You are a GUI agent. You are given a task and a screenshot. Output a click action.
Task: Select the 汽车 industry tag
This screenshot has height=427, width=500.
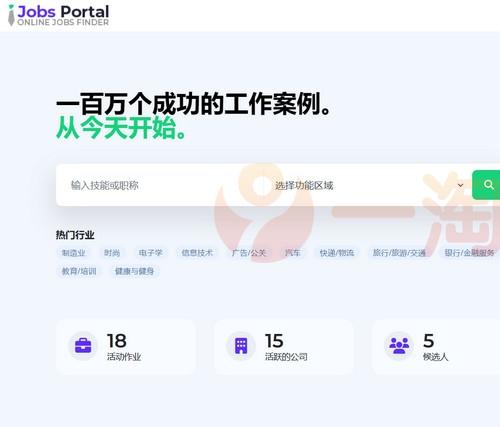293,253
